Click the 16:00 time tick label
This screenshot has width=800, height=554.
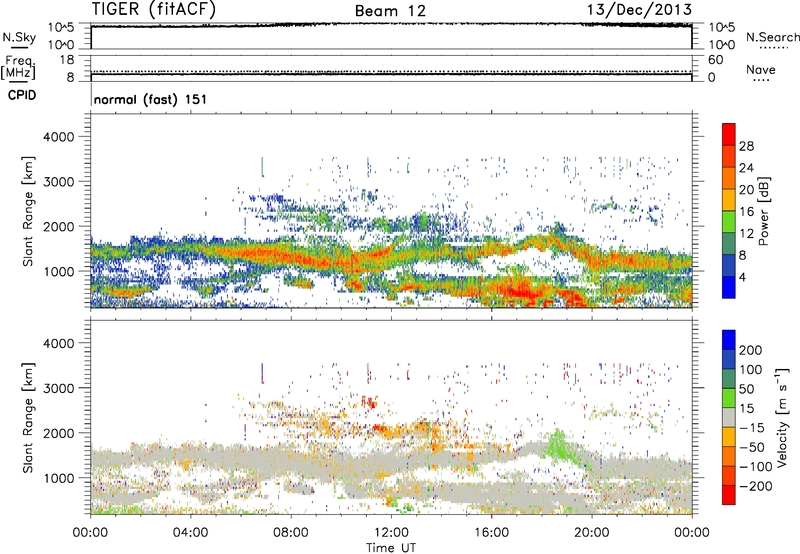point(491,533)
